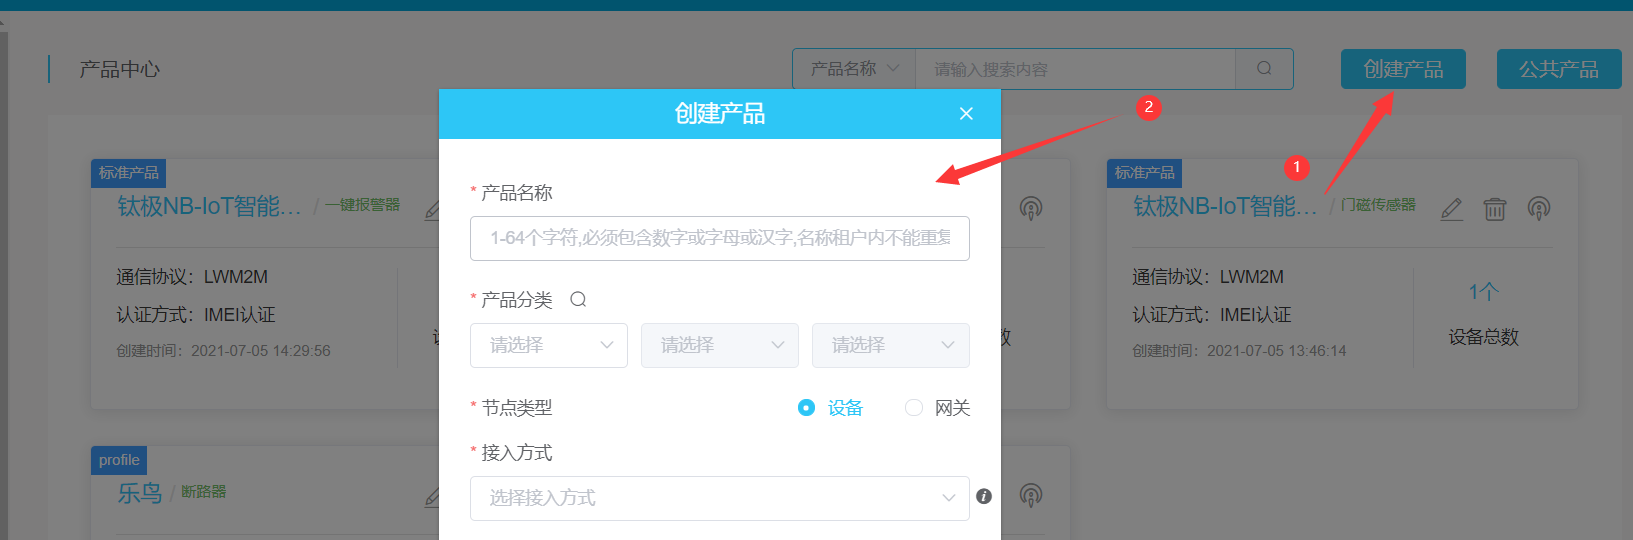1633x540 pixels.
Task: Click the trash icon on 门磁传感器 card
Action: click(1495, 209)
